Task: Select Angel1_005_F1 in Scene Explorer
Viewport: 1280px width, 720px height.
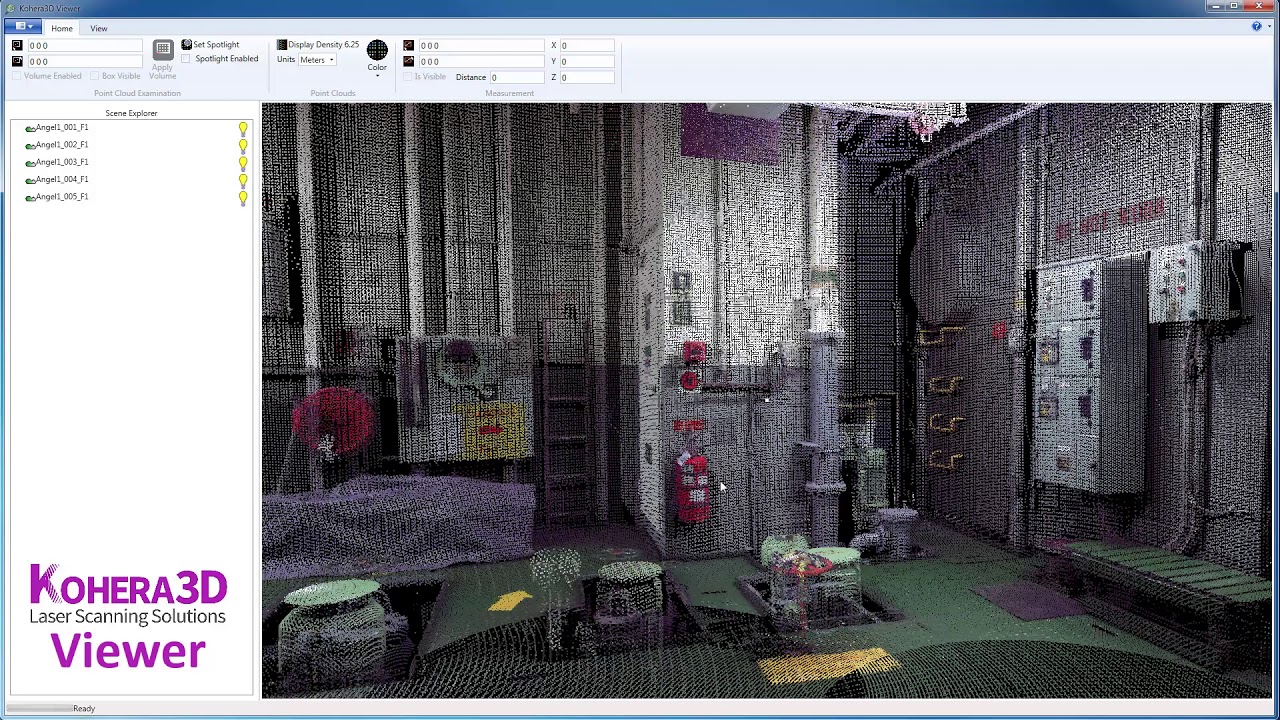Action: [x=62, y=197]
